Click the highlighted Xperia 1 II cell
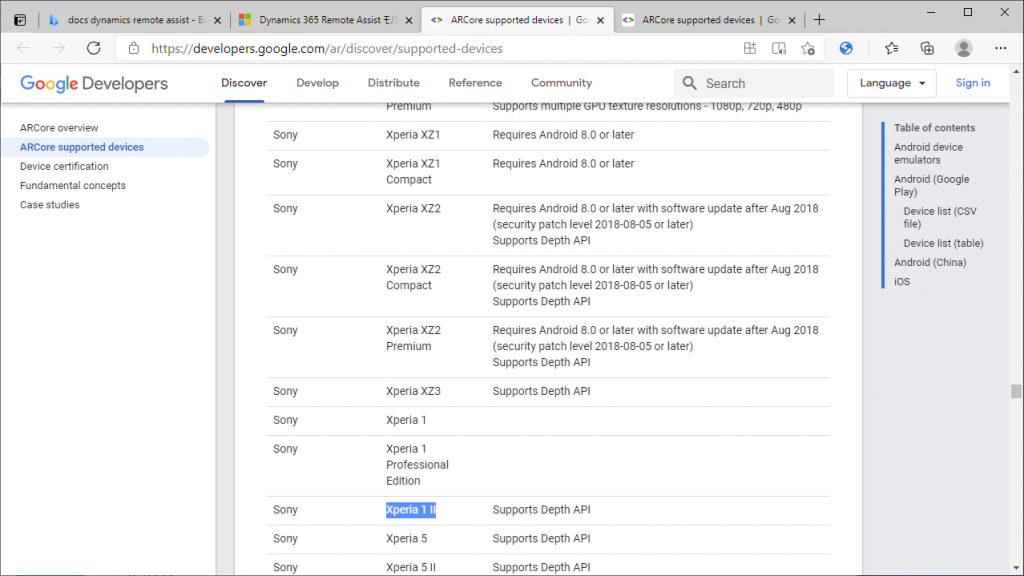 411,510
